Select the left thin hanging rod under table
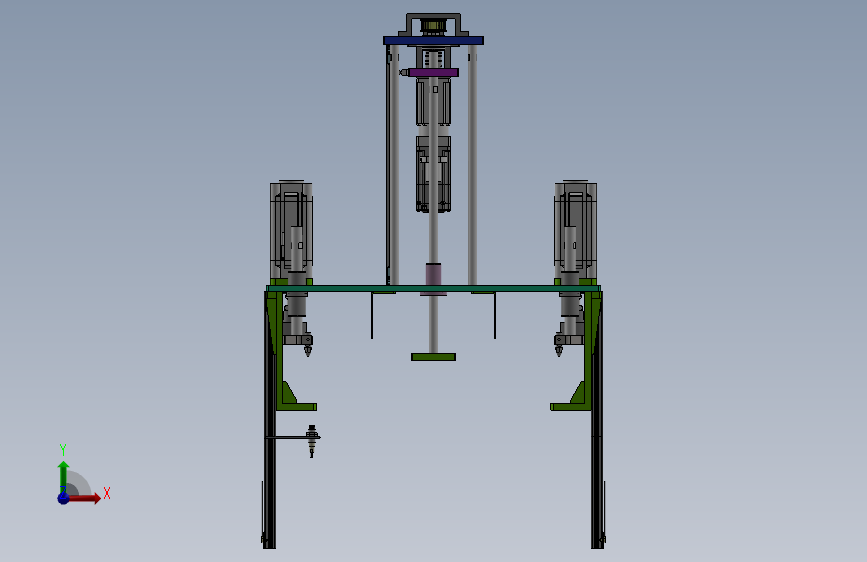The image size is (867, 562). (372, 315)
